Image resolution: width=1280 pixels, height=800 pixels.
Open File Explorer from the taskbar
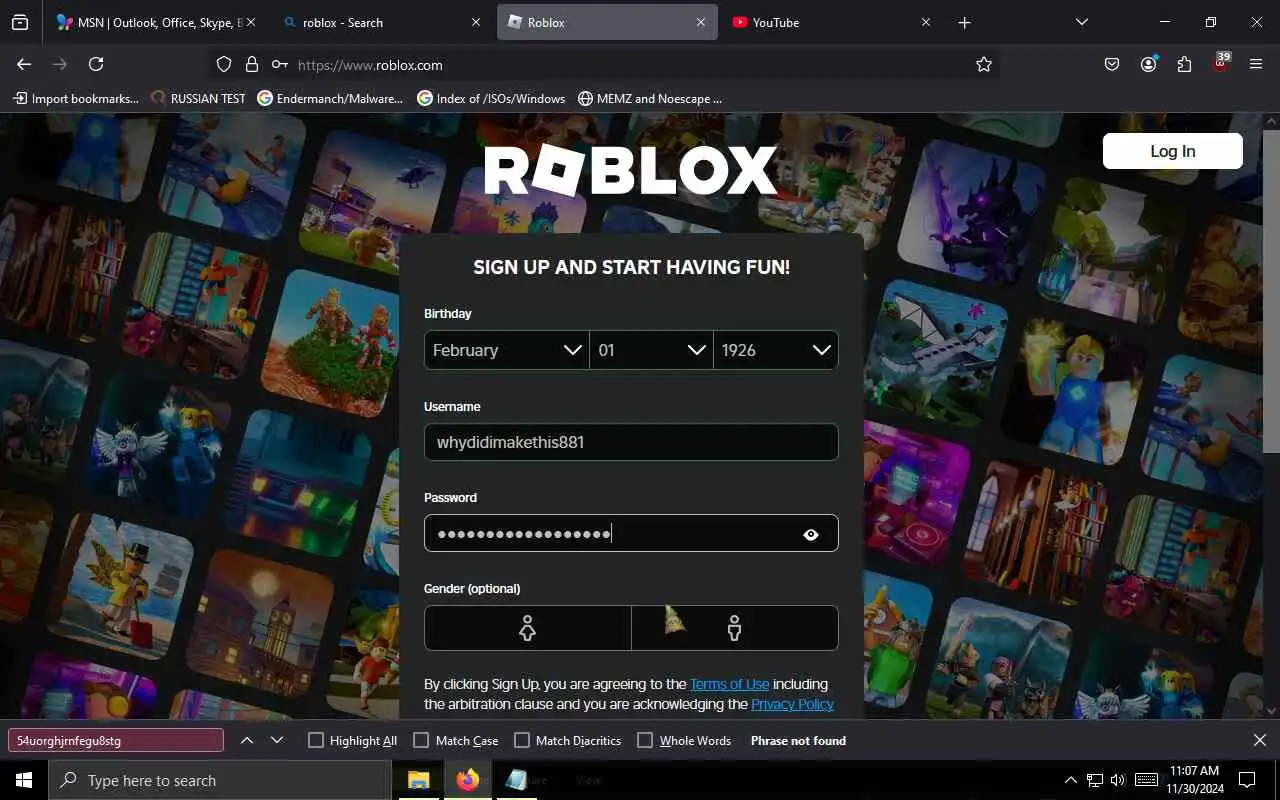tap(418, 780)
